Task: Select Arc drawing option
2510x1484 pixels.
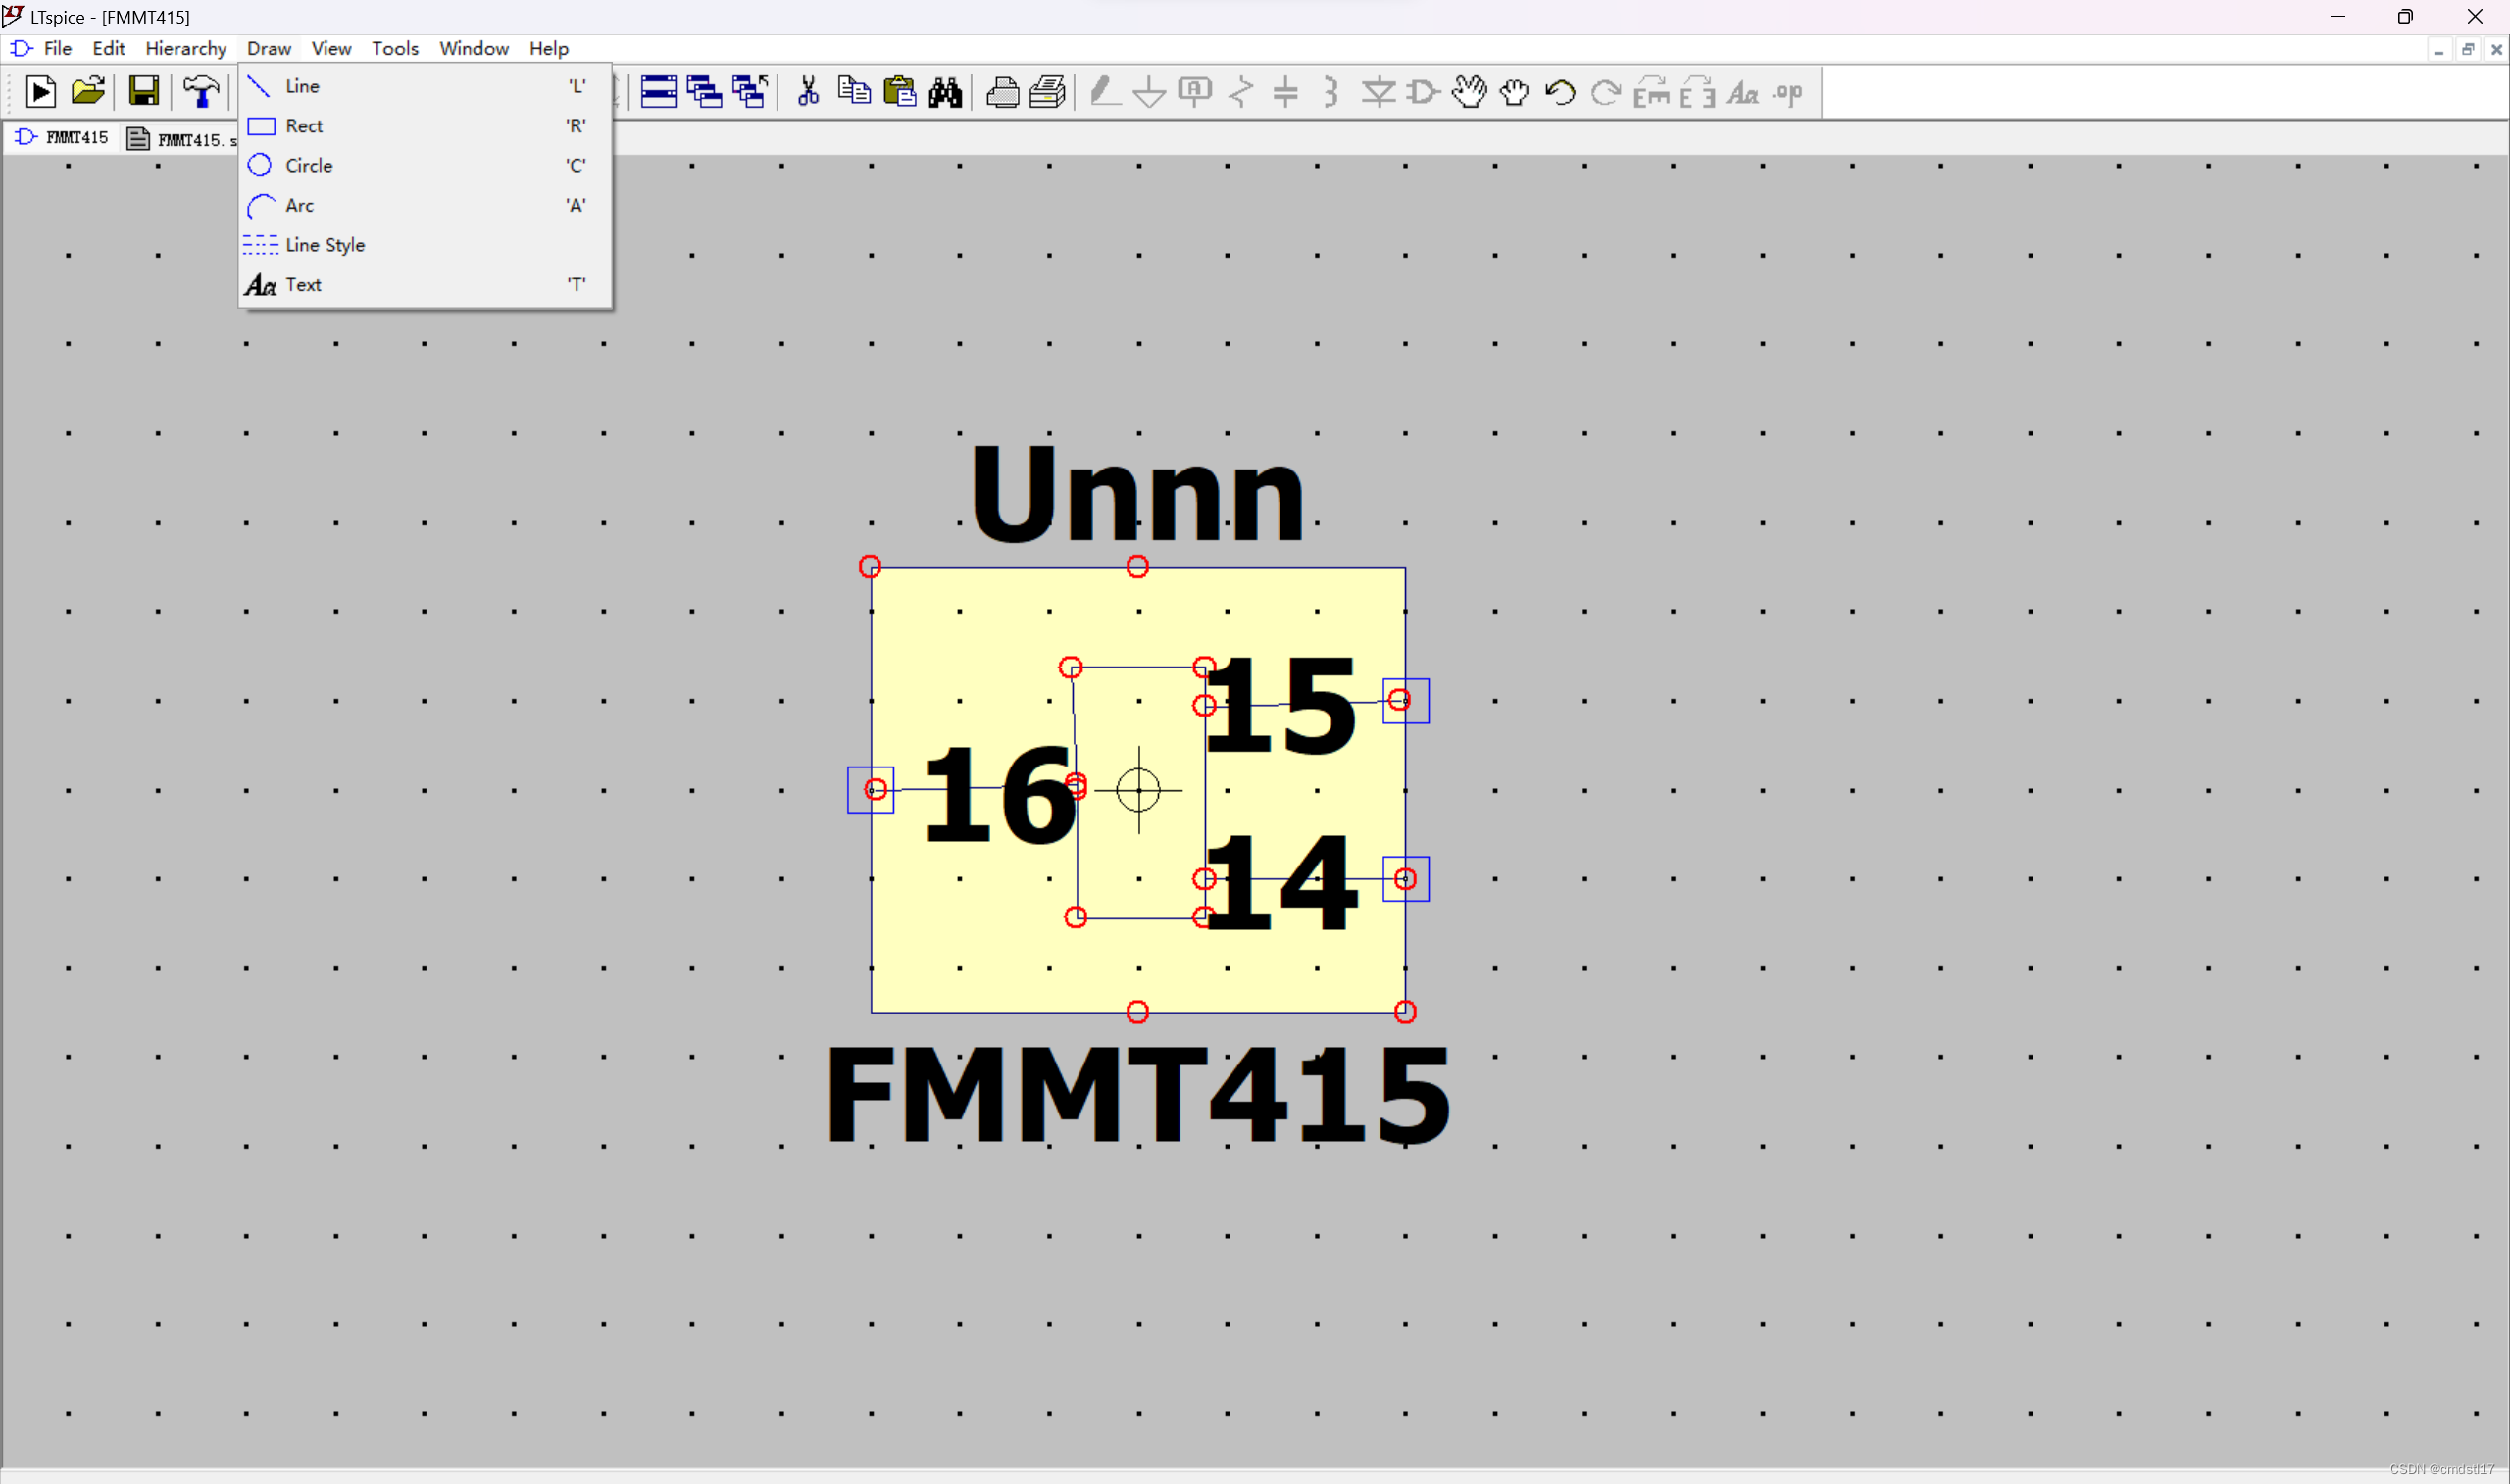Action: click(x=299, y=205)
